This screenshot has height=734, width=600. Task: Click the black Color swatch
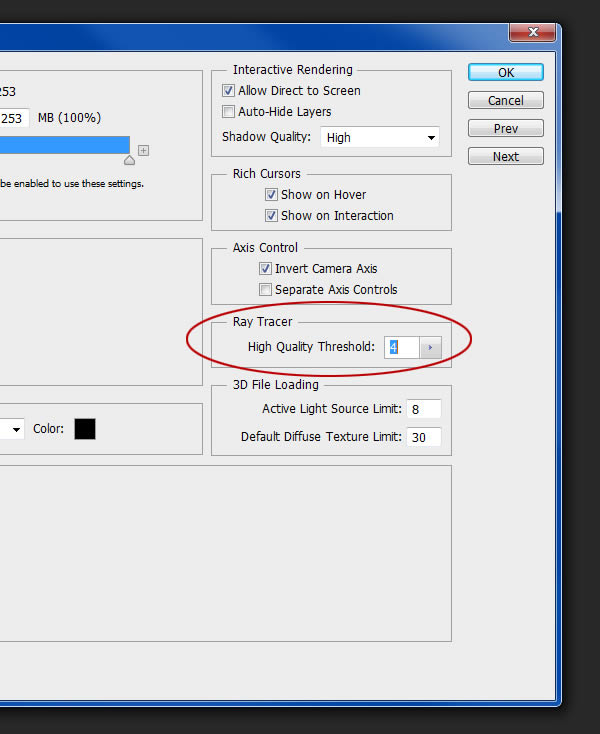point(85,429)
